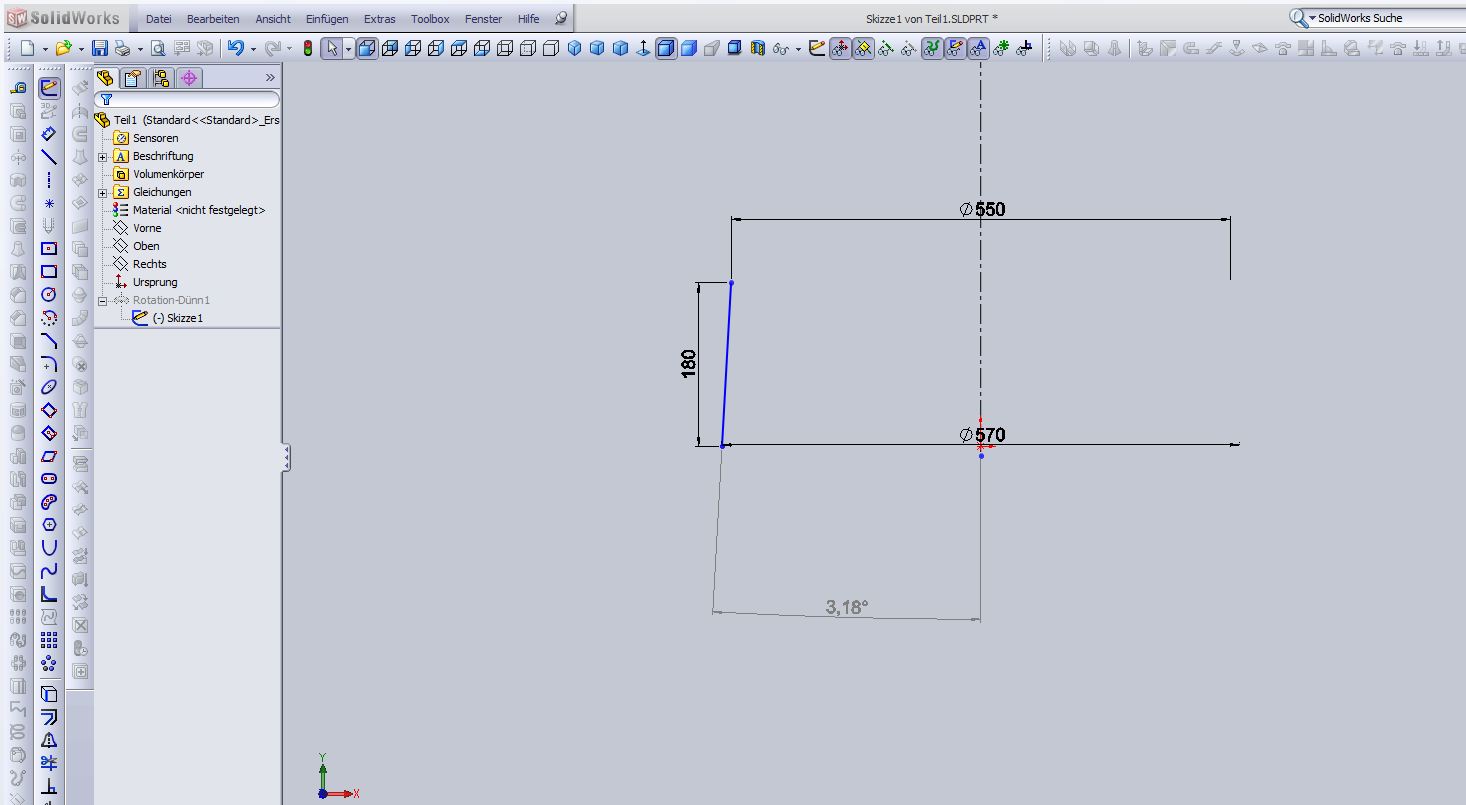Open the Select tool dropdown arrow
Screen dimensions: 1466x805
349,48
